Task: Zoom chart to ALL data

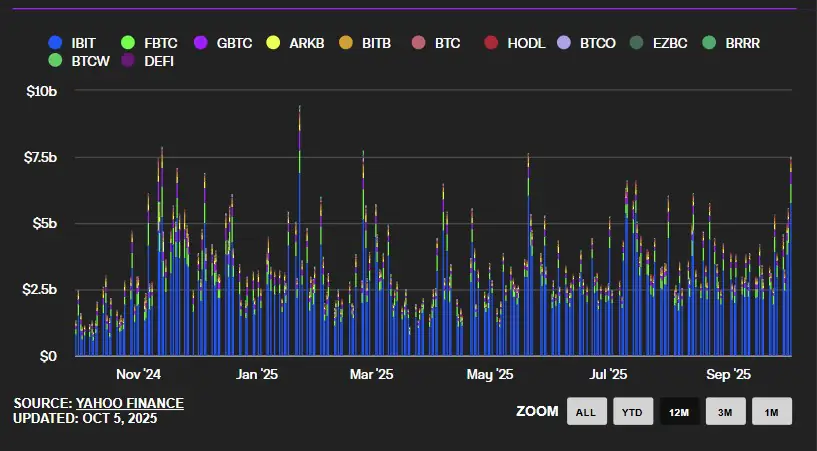Action: 586,411
